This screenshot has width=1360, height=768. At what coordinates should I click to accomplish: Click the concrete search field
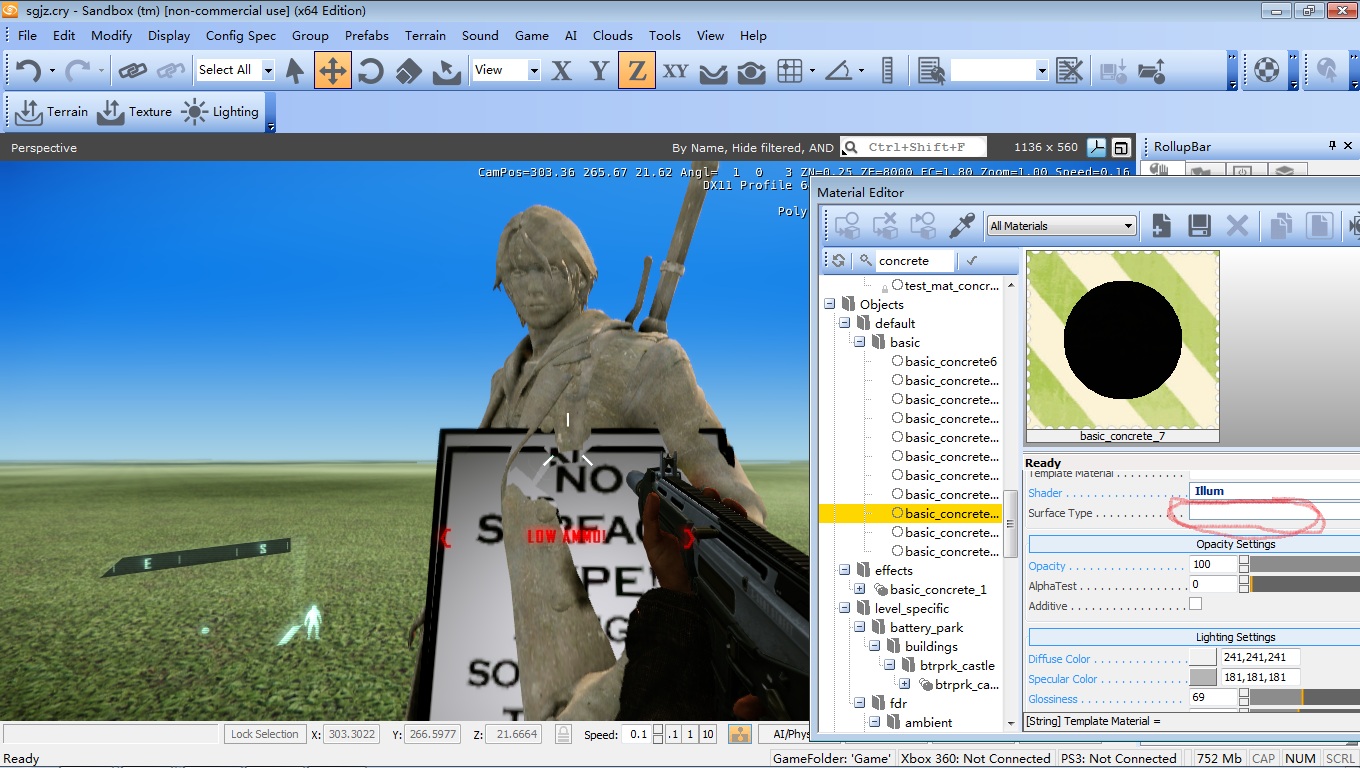tap(914, 261)
